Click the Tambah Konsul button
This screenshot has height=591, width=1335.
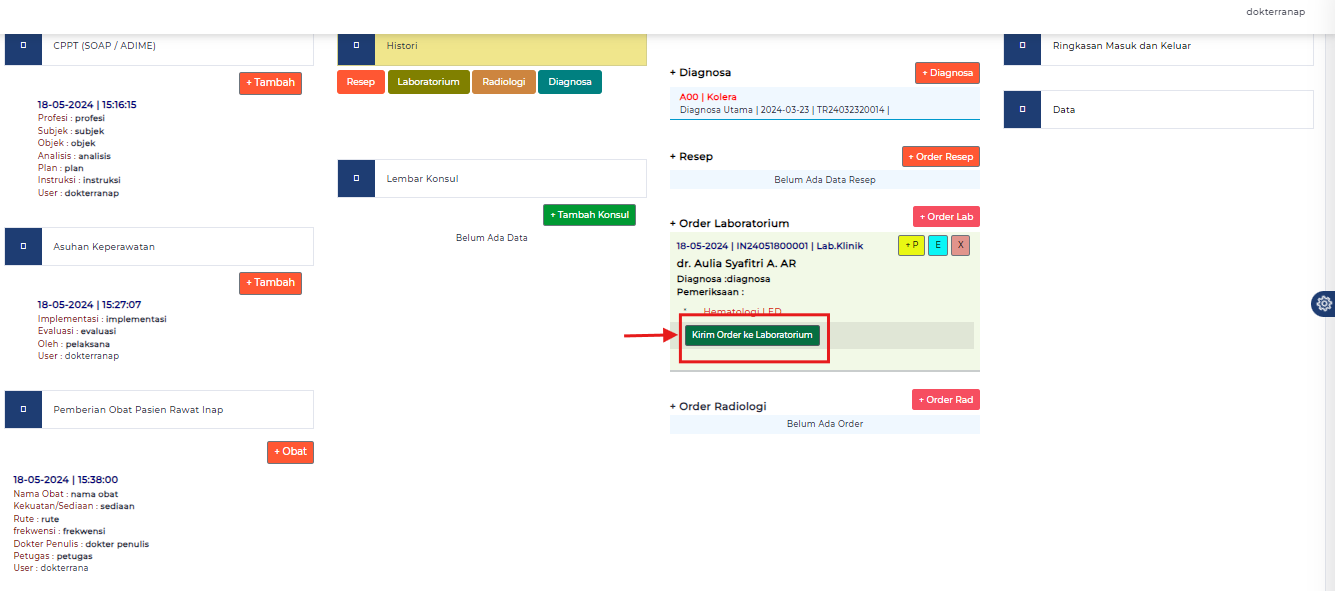(589, 214)
